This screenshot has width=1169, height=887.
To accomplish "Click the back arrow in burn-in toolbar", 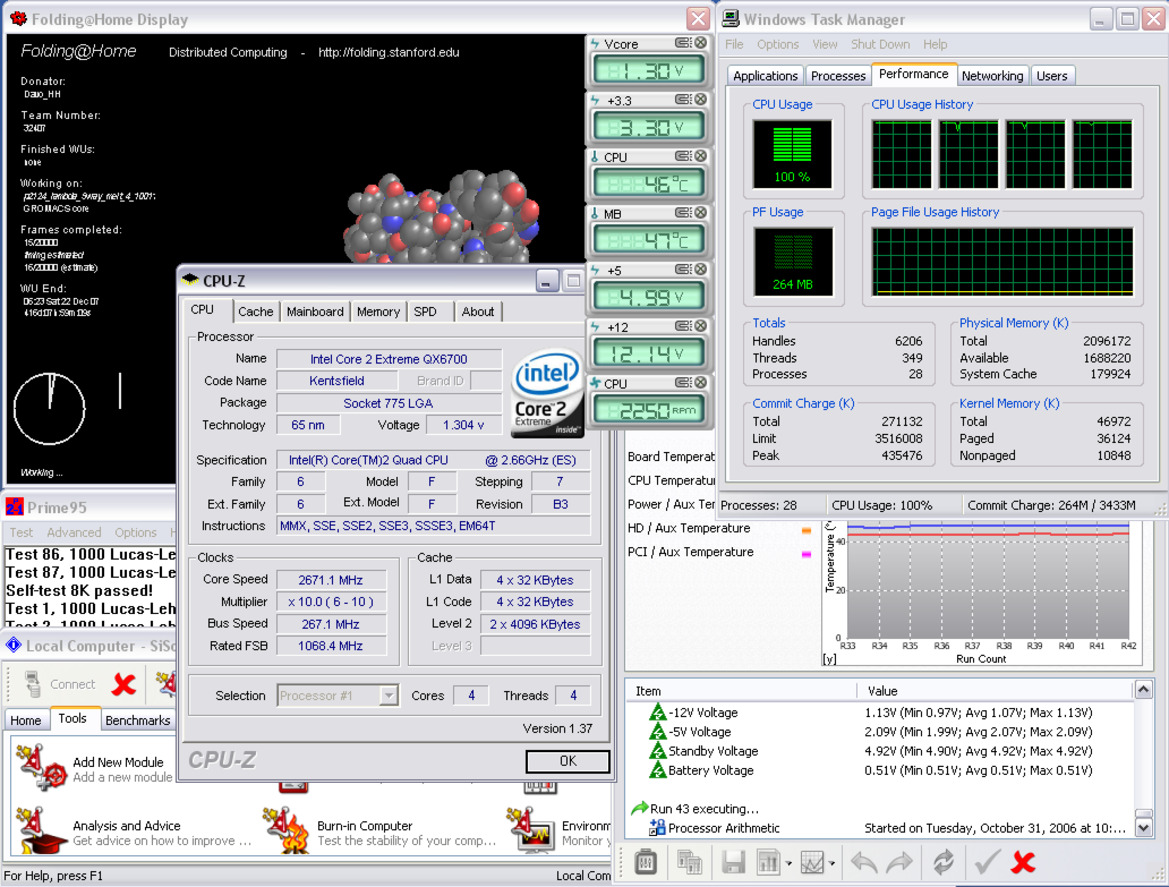I will point(864,862).
